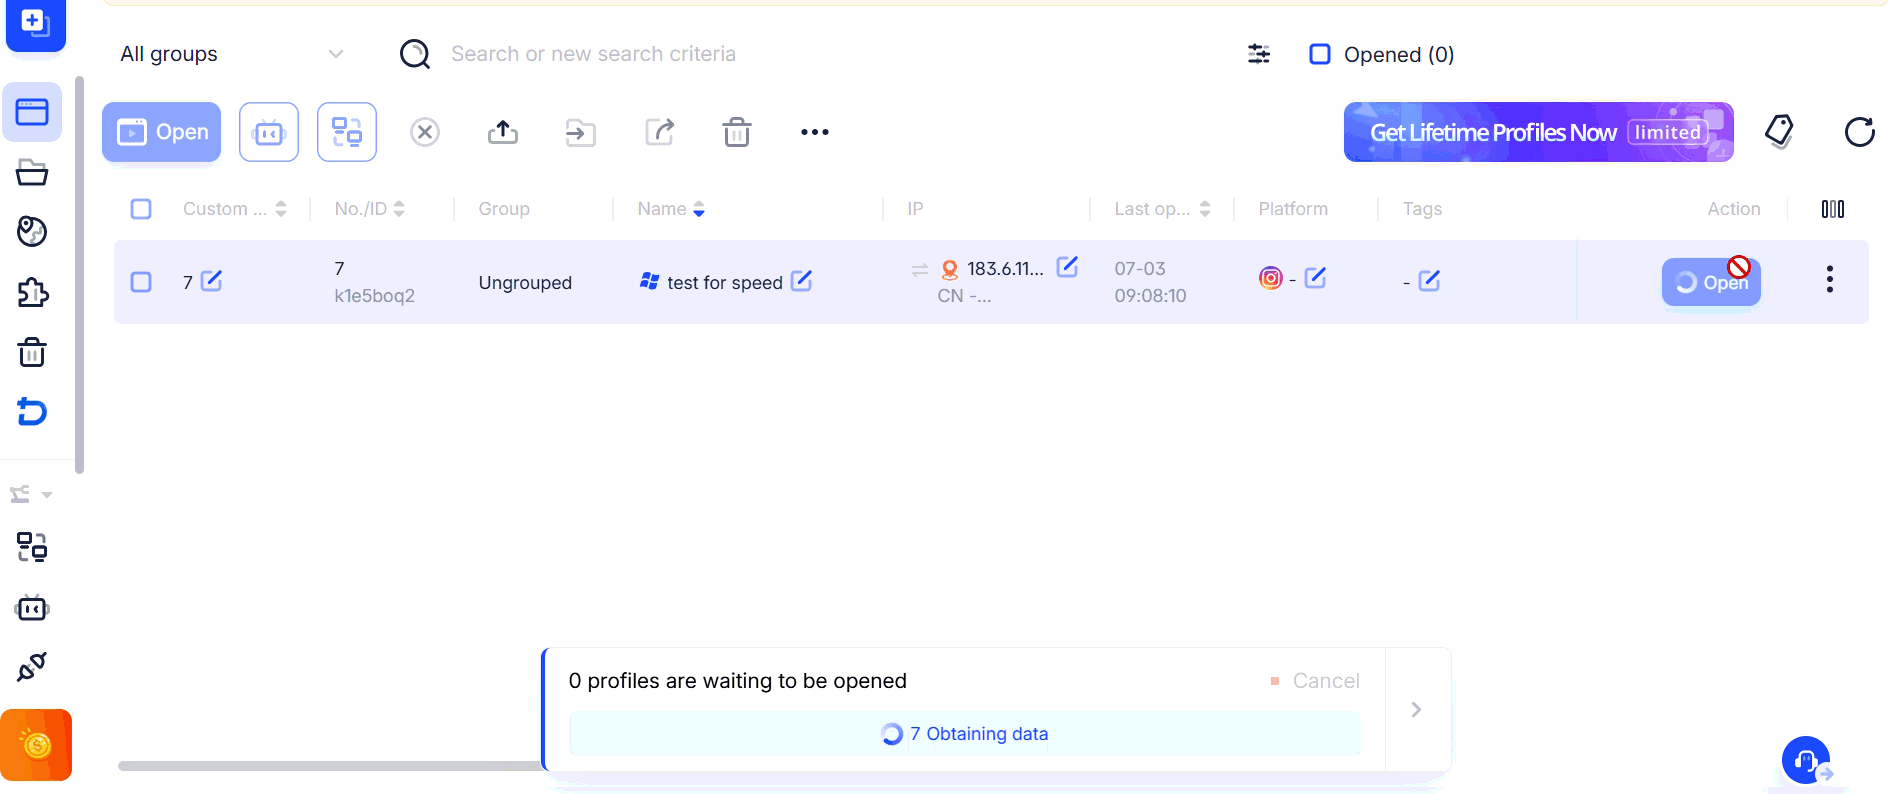Click the IP column header
This screenshot has width=1902, height=794.
(915, 209)
